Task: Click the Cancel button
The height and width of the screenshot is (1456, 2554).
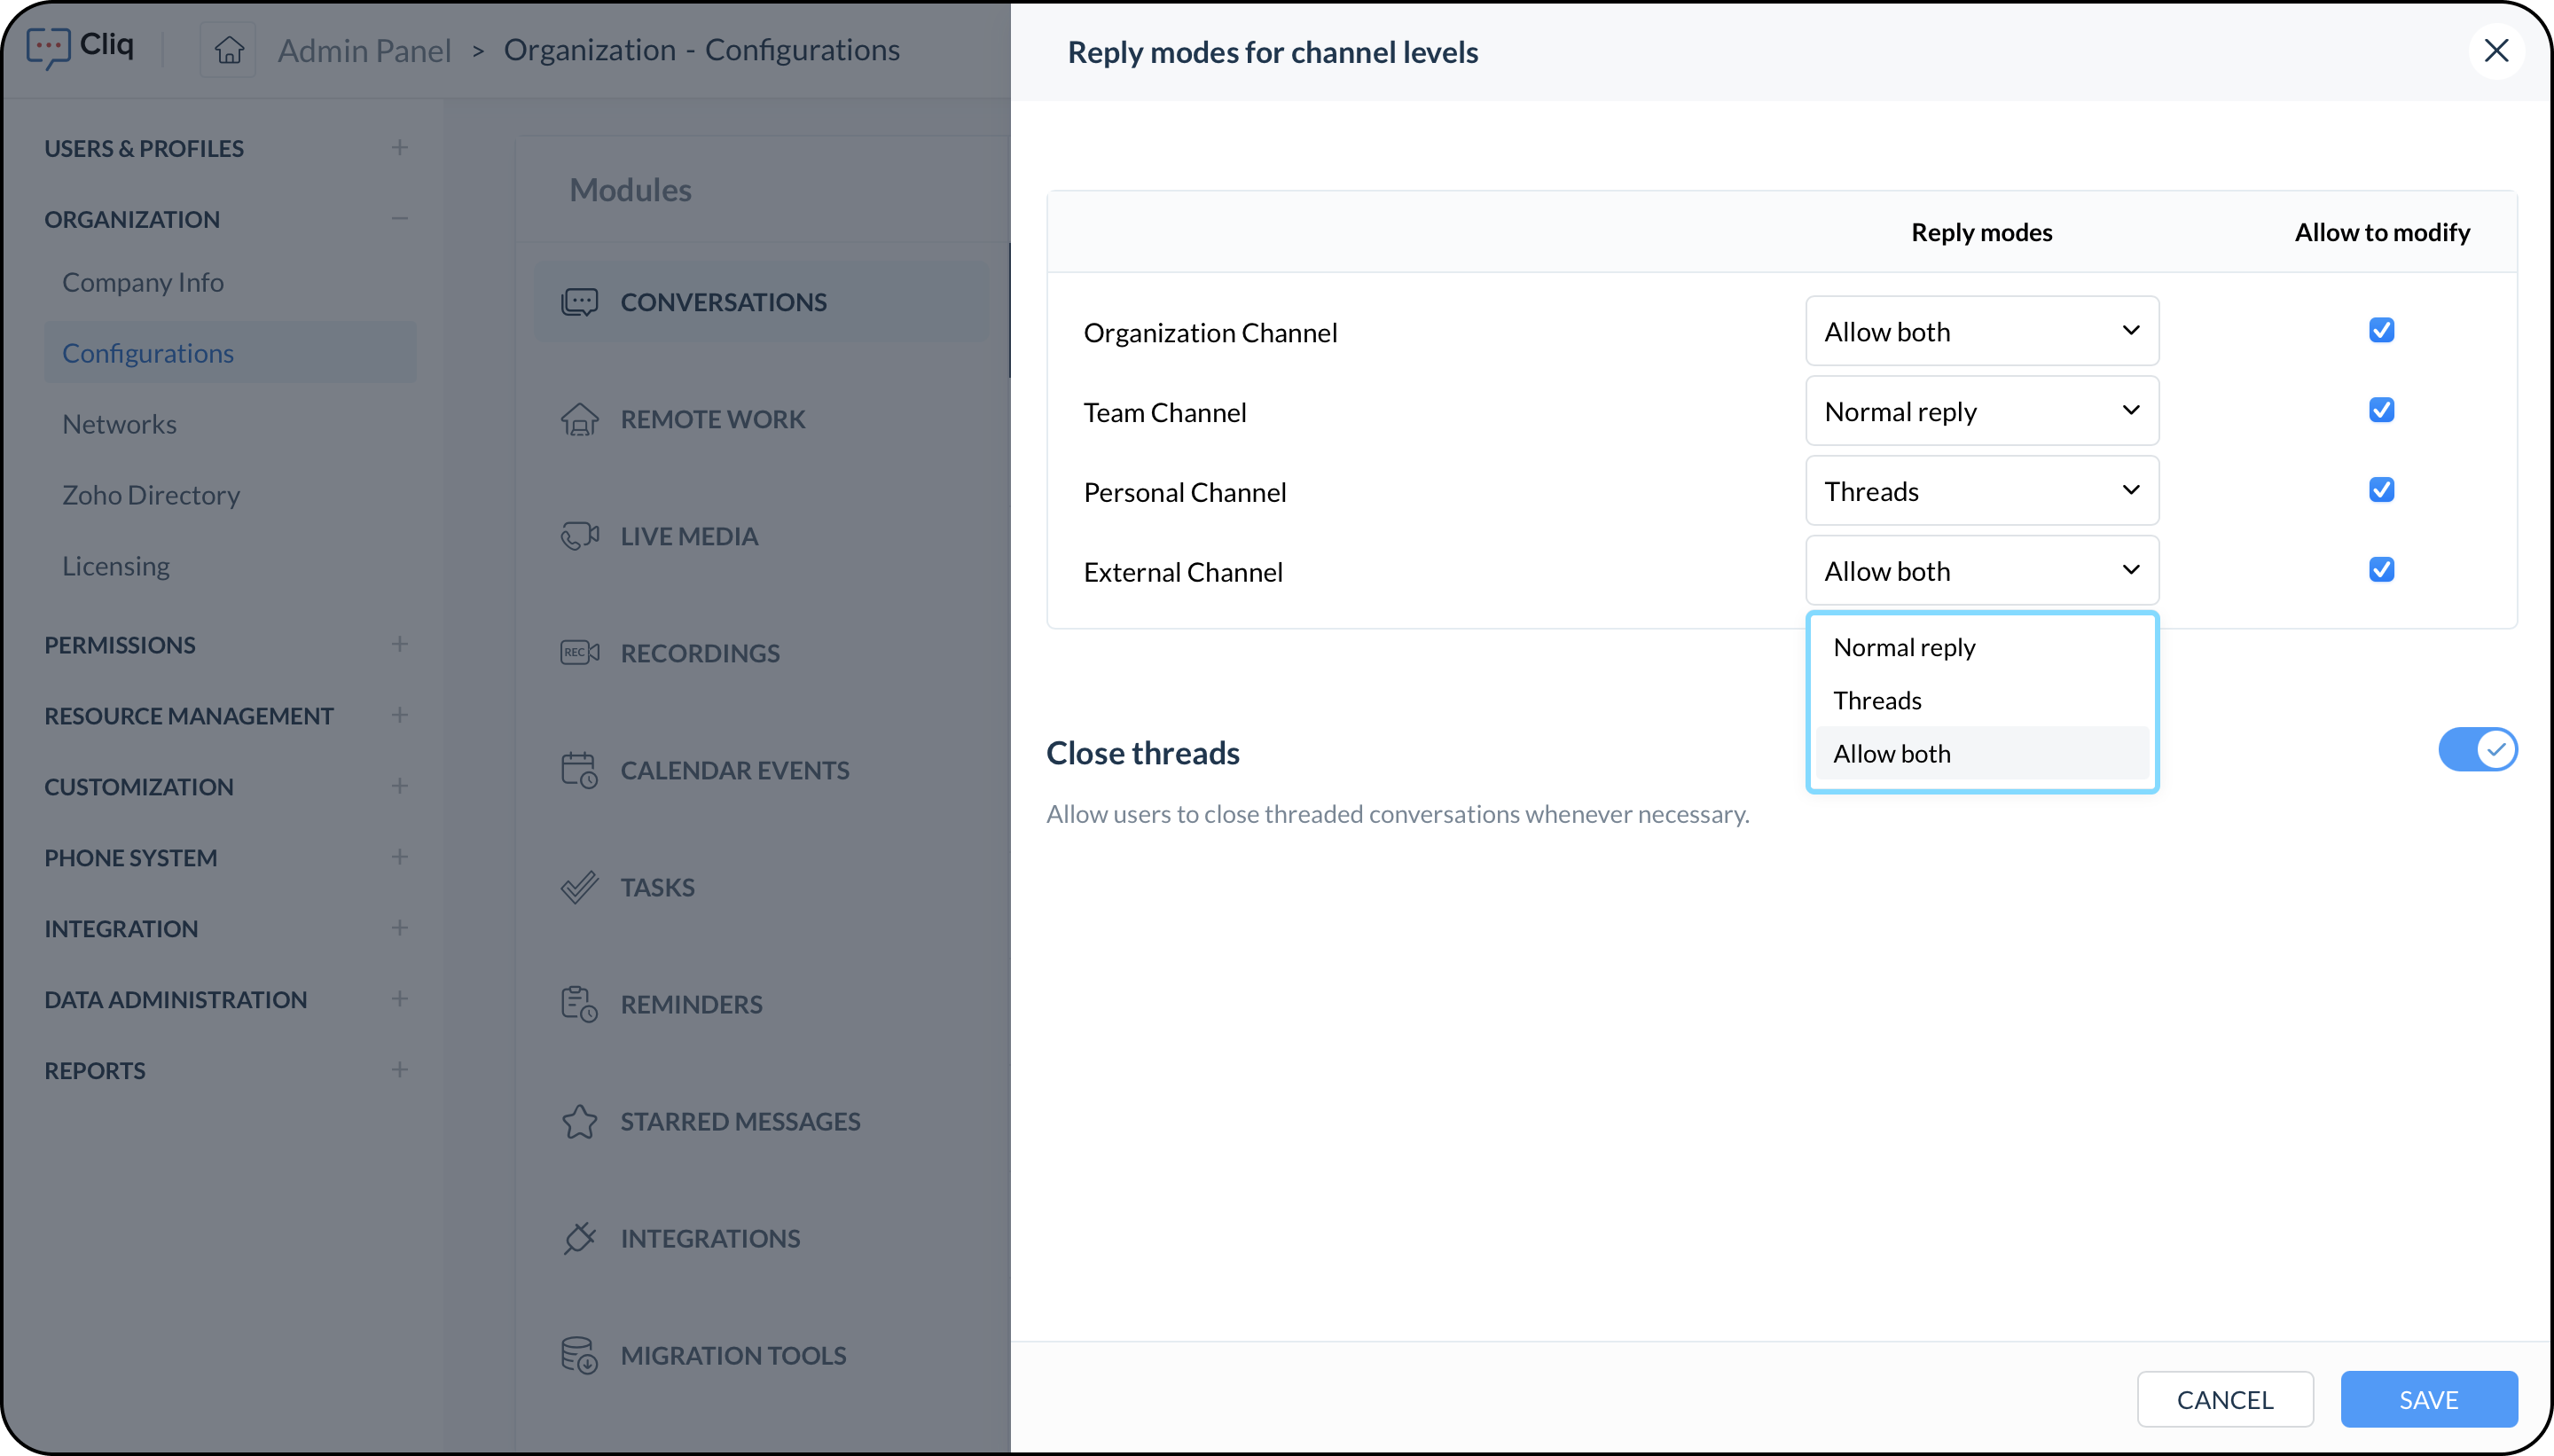Action: tap(2225, 1399)
